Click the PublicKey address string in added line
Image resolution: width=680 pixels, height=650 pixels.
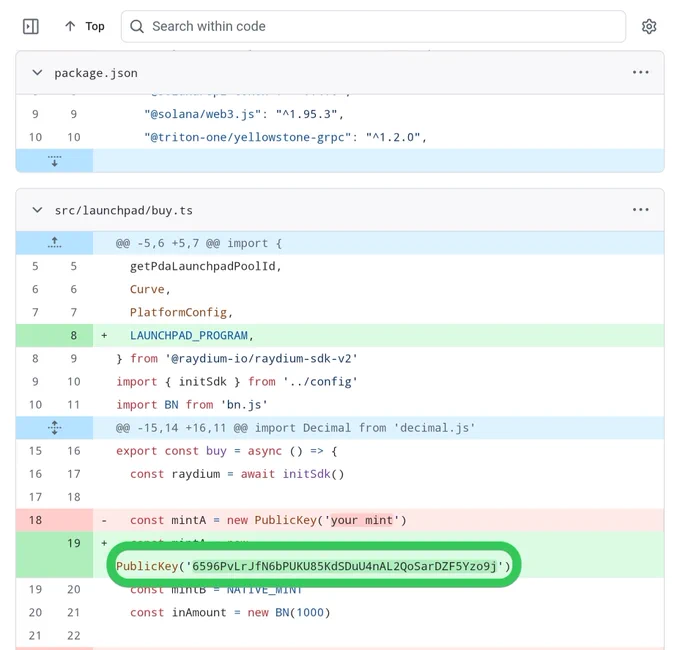click(344, 566)
